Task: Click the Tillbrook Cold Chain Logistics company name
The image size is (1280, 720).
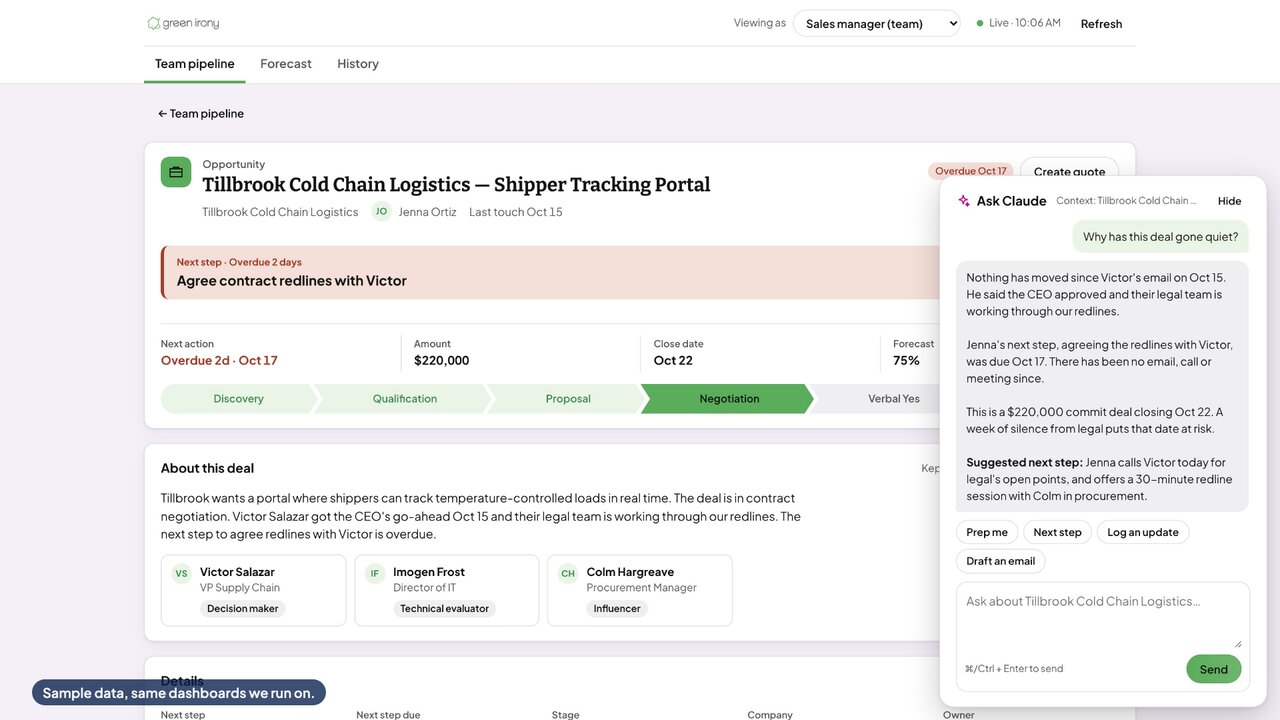Action: click(x=280, y=212)
